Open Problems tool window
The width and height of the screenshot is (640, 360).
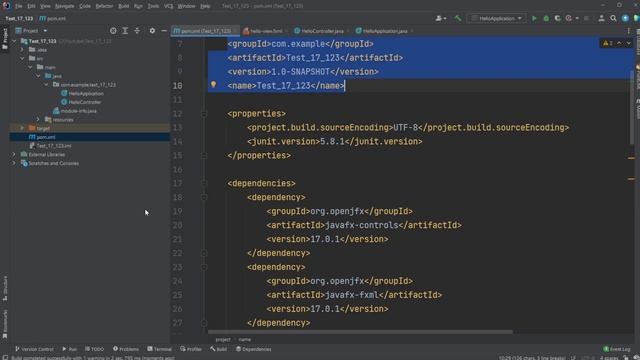(x=126, y=349)
